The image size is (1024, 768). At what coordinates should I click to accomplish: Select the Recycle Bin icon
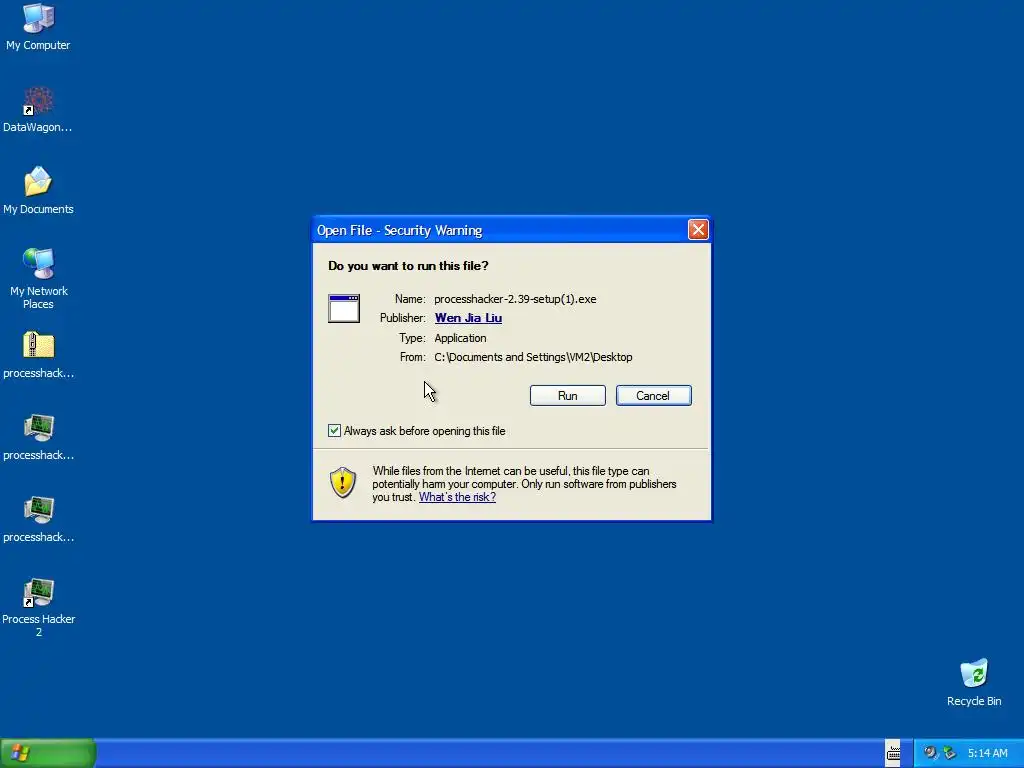pos(974,682)
